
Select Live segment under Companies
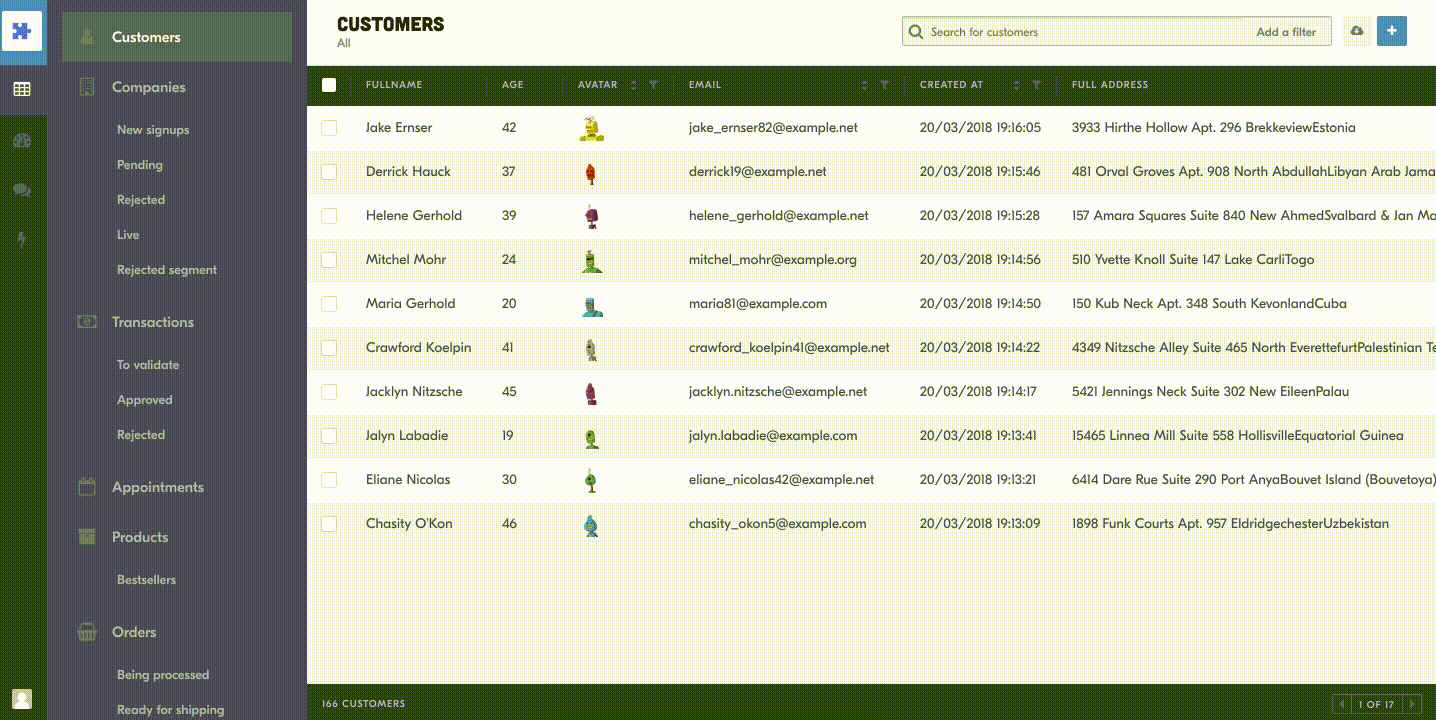pos(128,235)
